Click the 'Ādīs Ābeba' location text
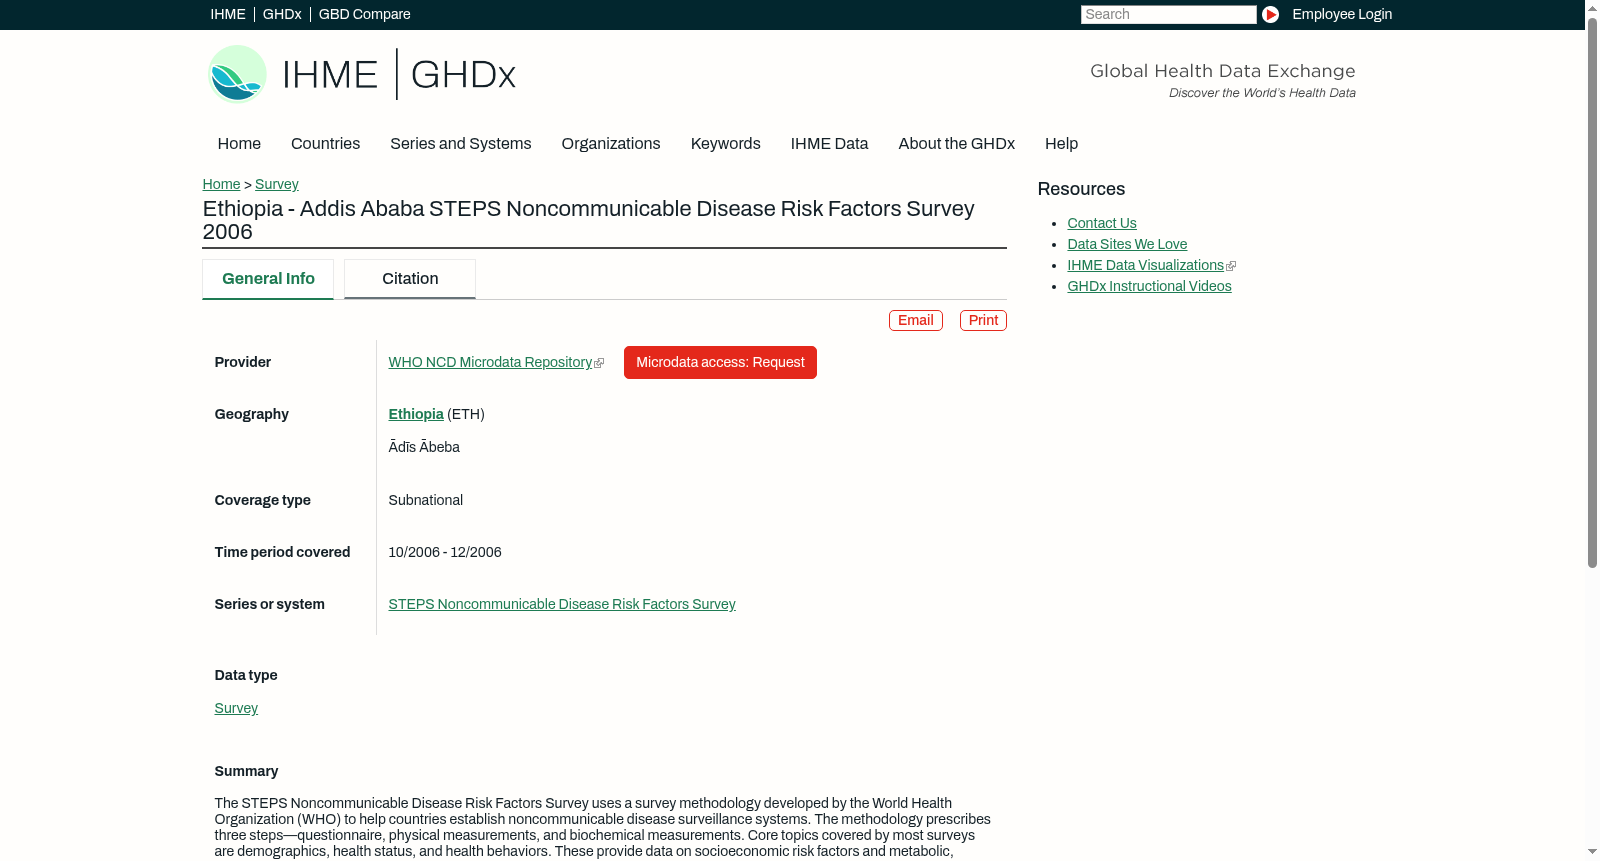Screen dimensions: 1600x861 (424, 447)
